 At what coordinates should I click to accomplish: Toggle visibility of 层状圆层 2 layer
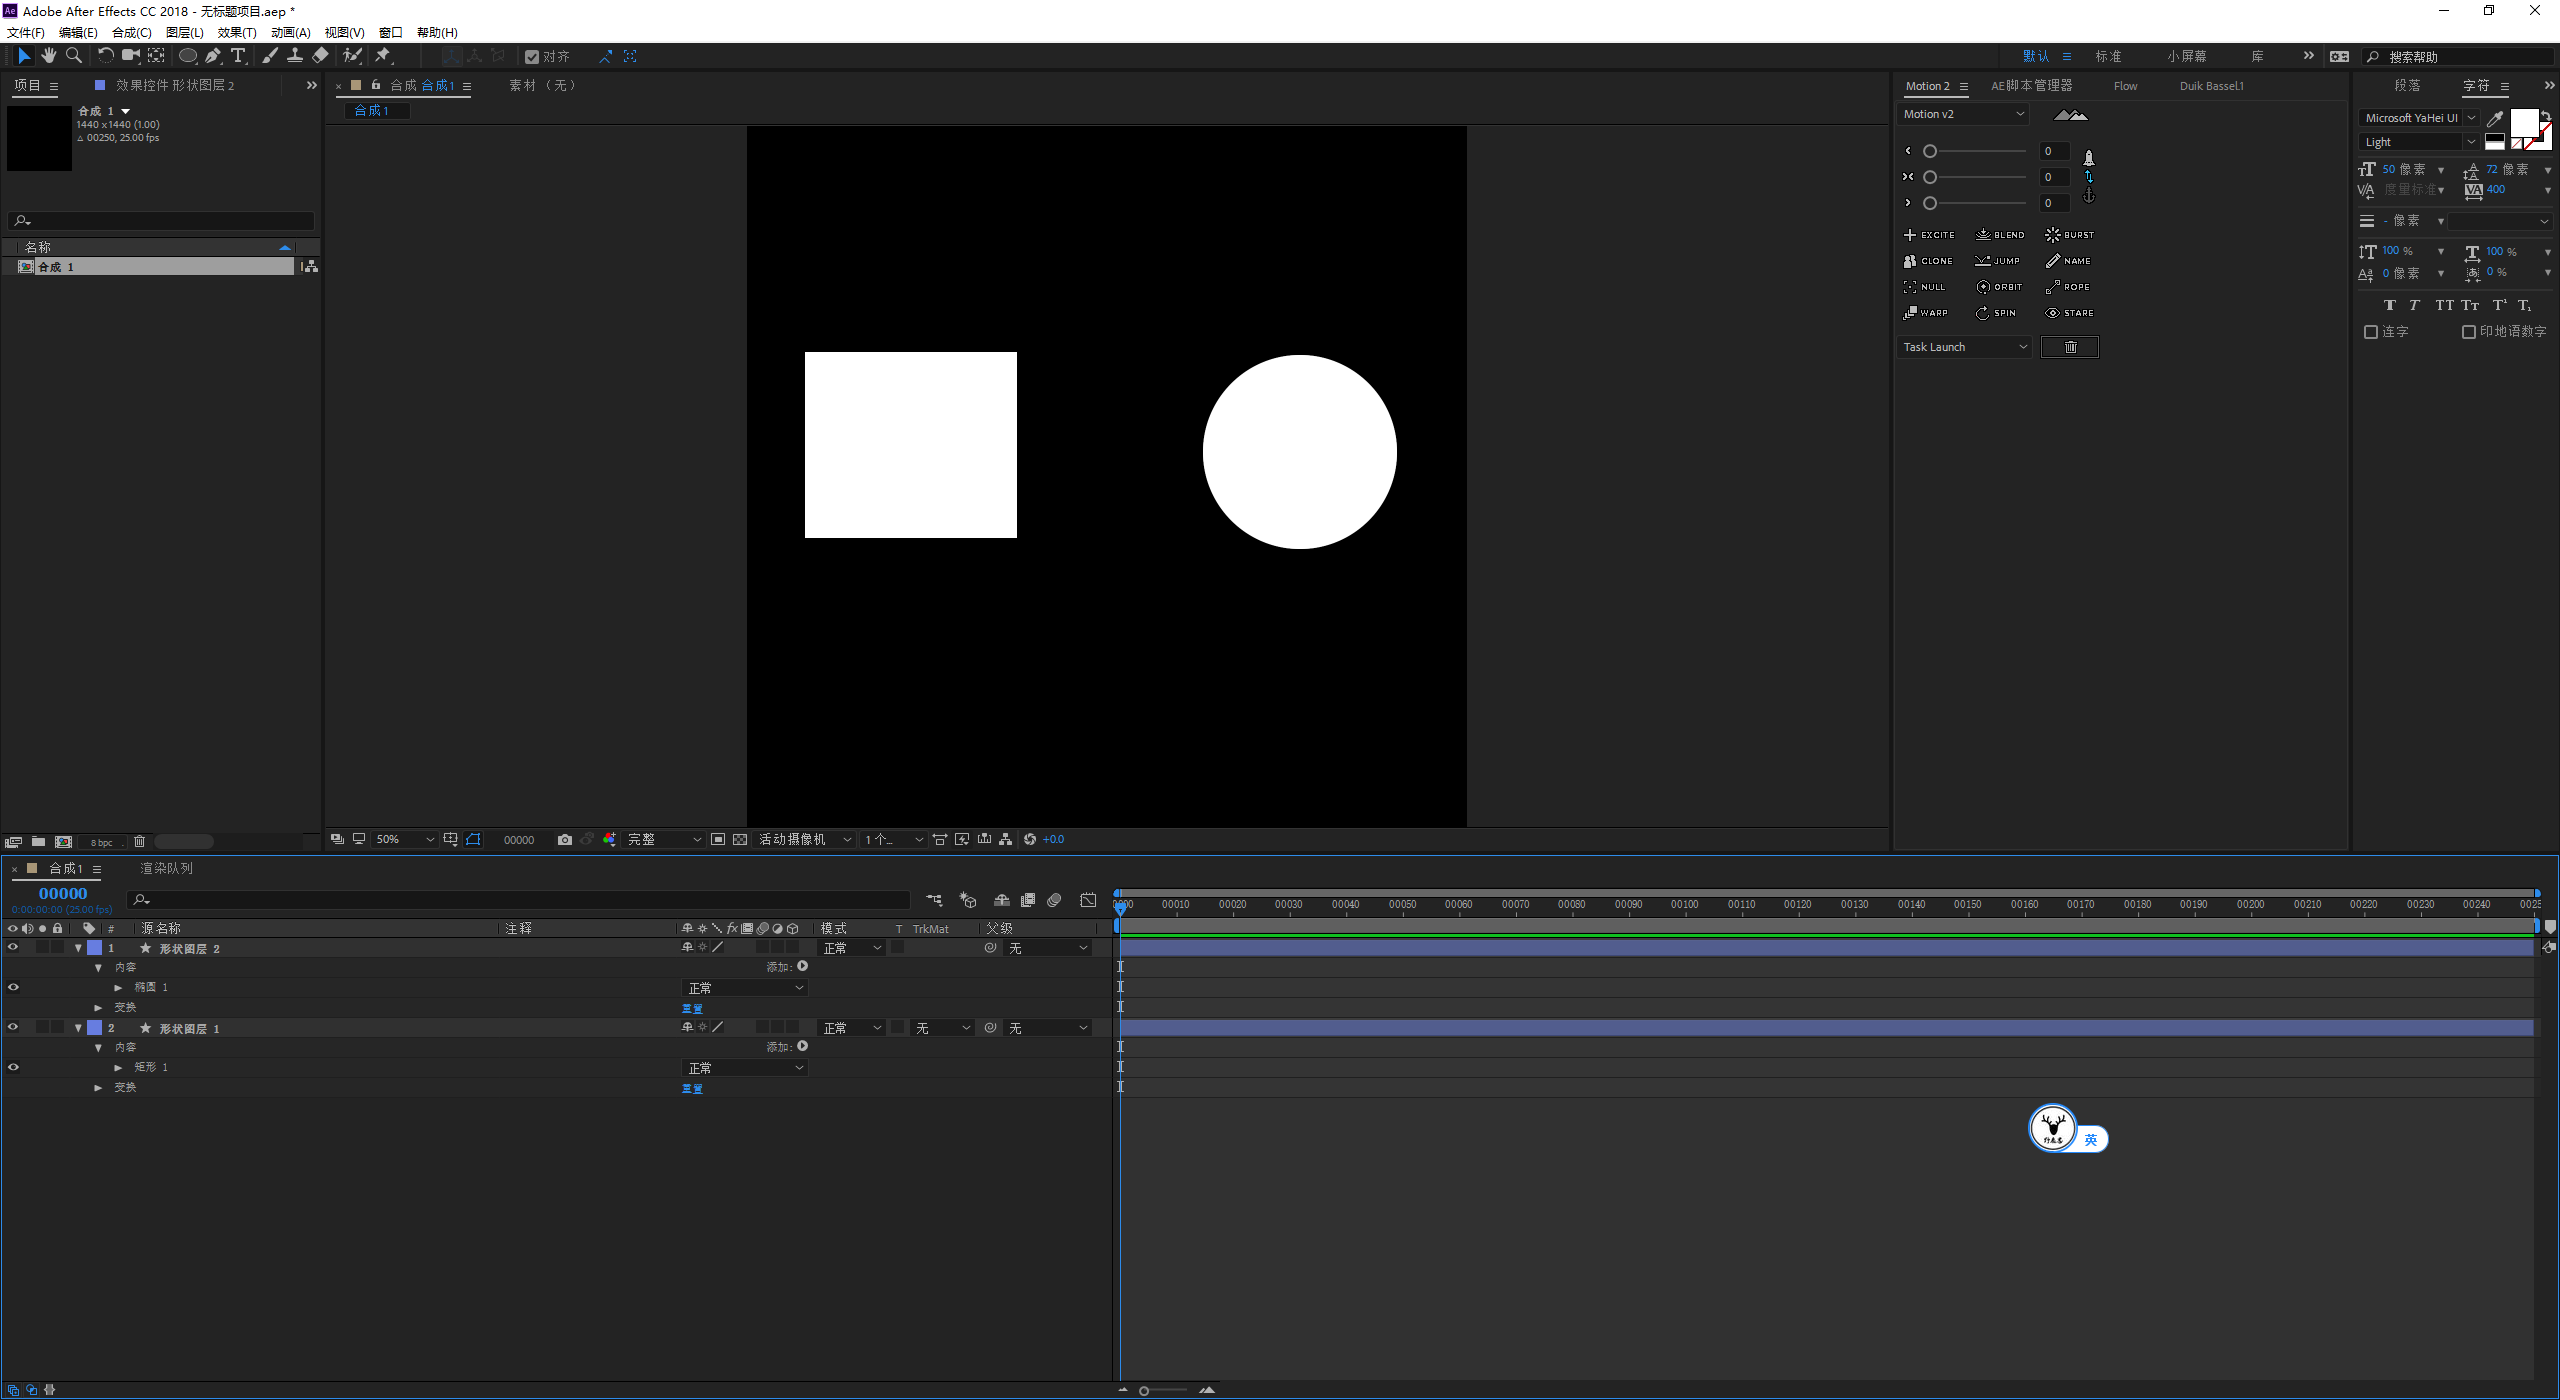pos(14,947)
